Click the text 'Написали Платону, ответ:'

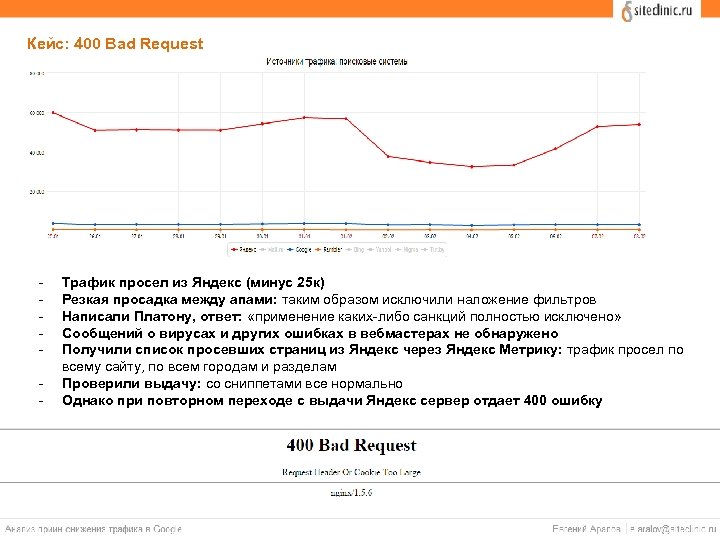coord(152,316)
